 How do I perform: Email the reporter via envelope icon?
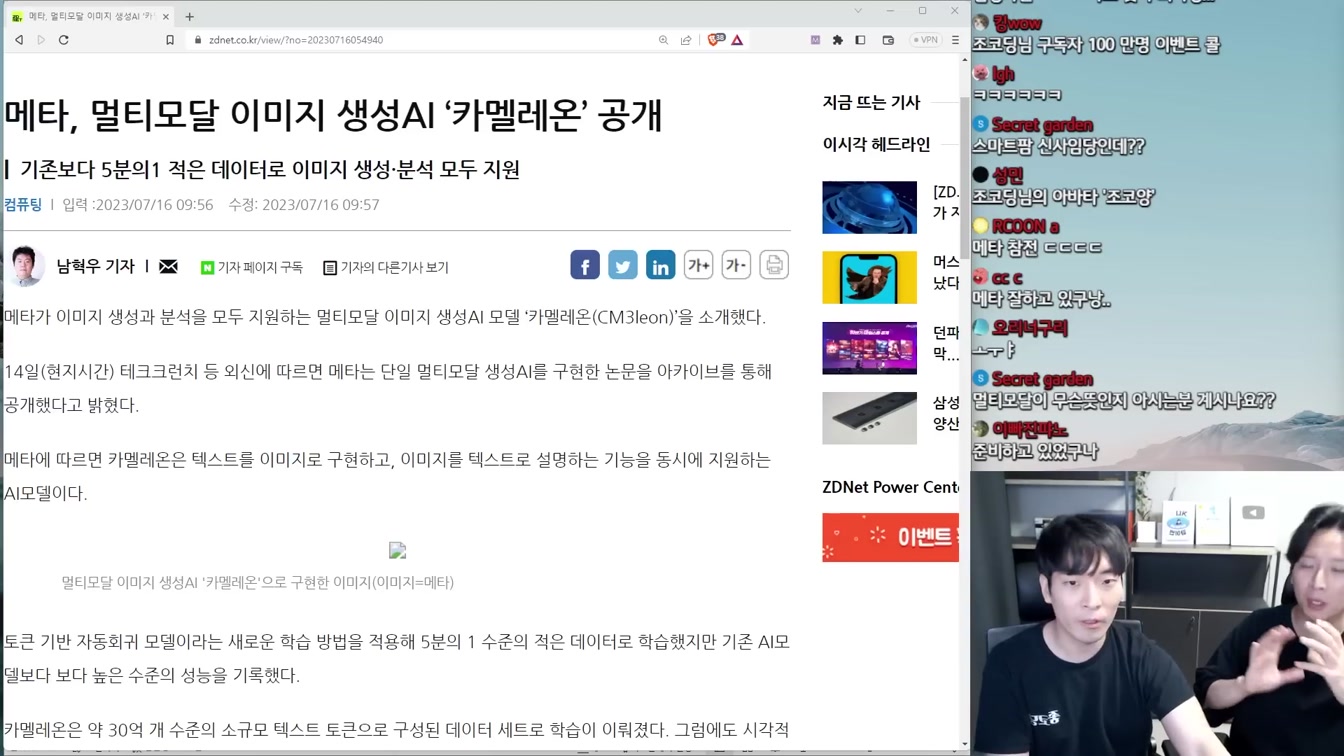pos(168,266)
